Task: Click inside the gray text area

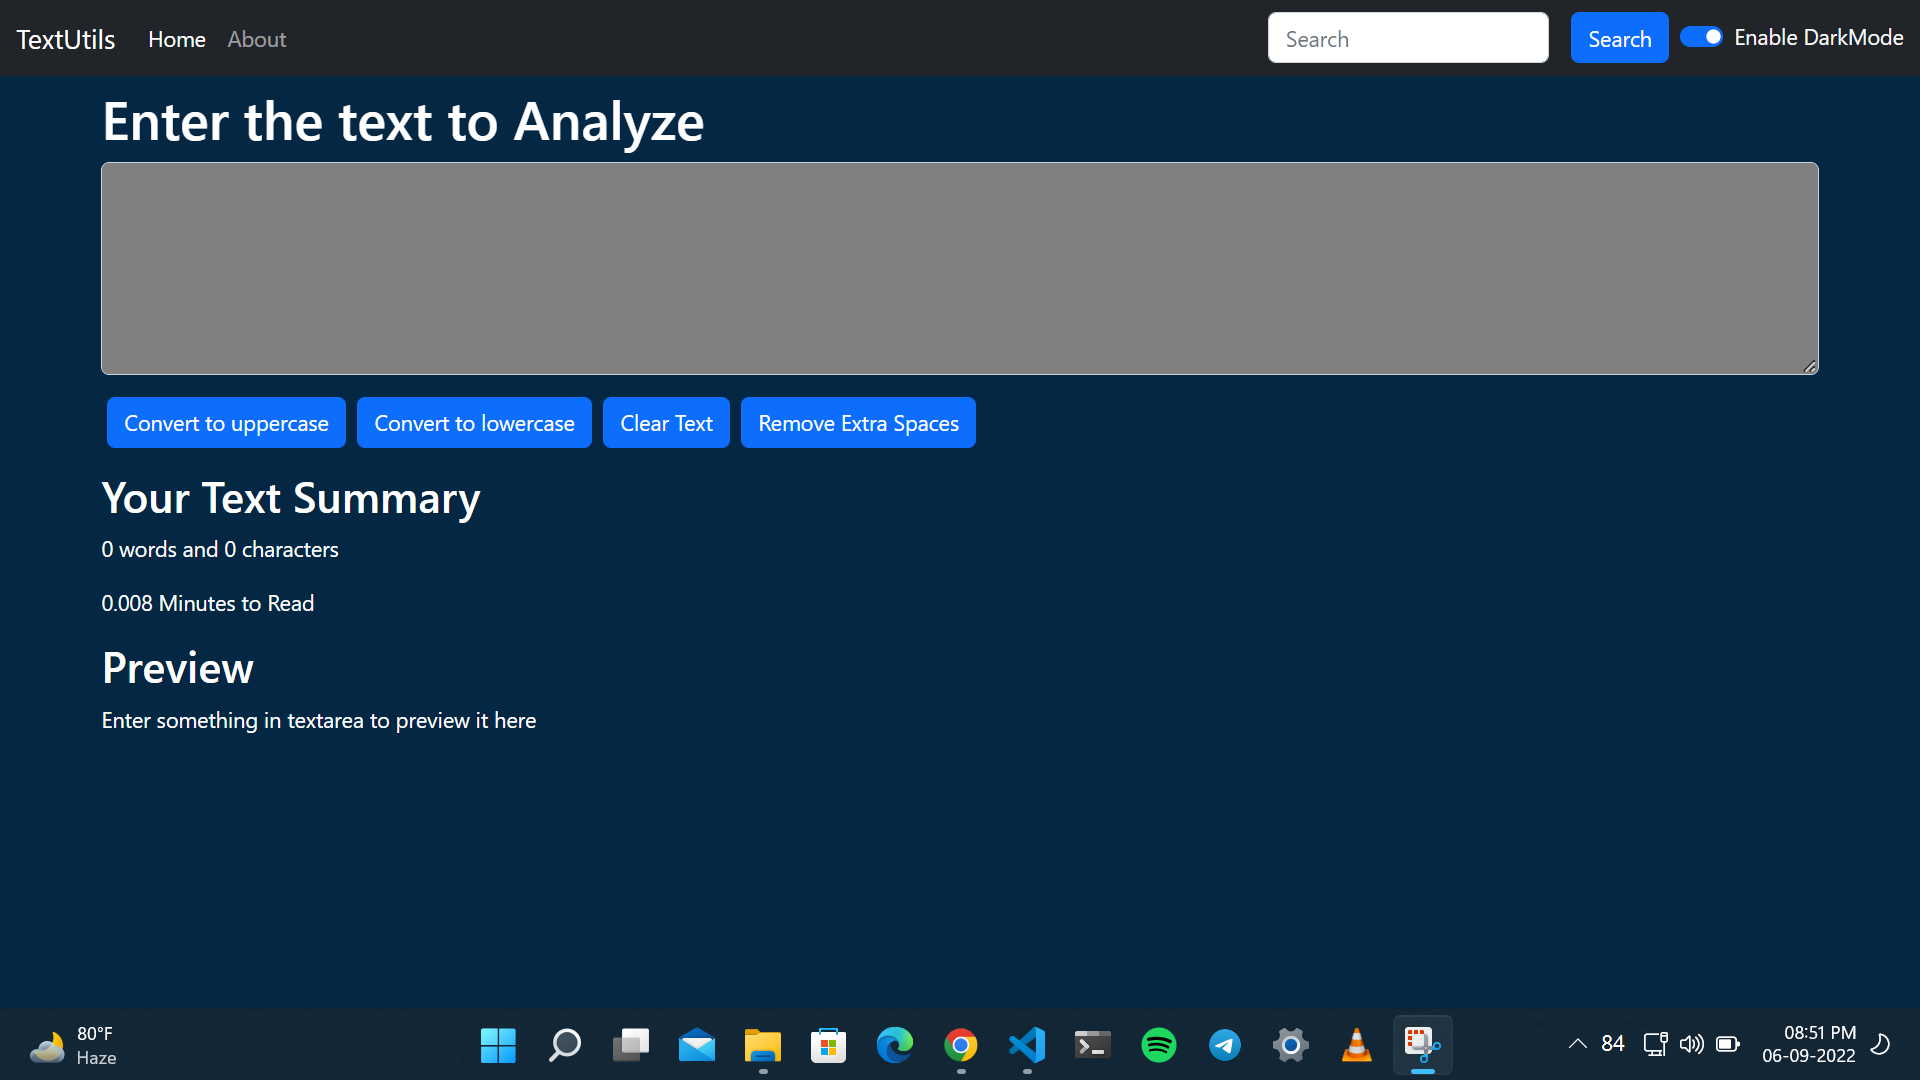Action: (958, 268)
